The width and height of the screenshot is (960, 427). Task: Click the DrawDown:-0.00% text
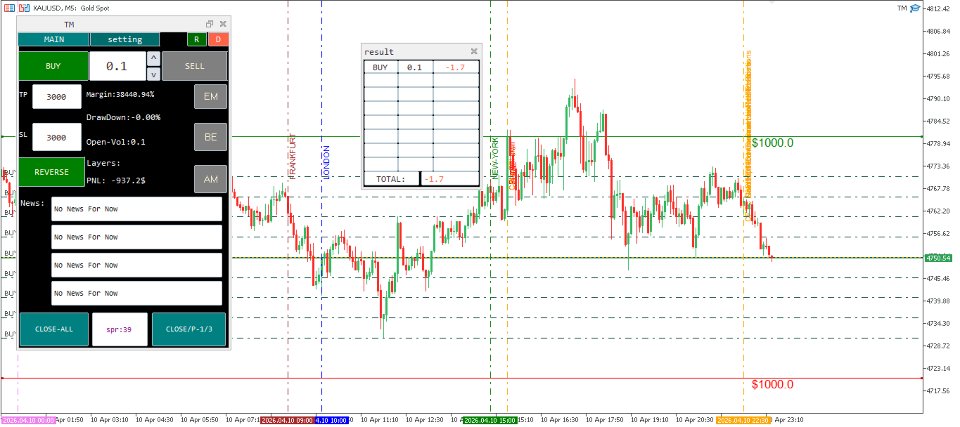124,117
